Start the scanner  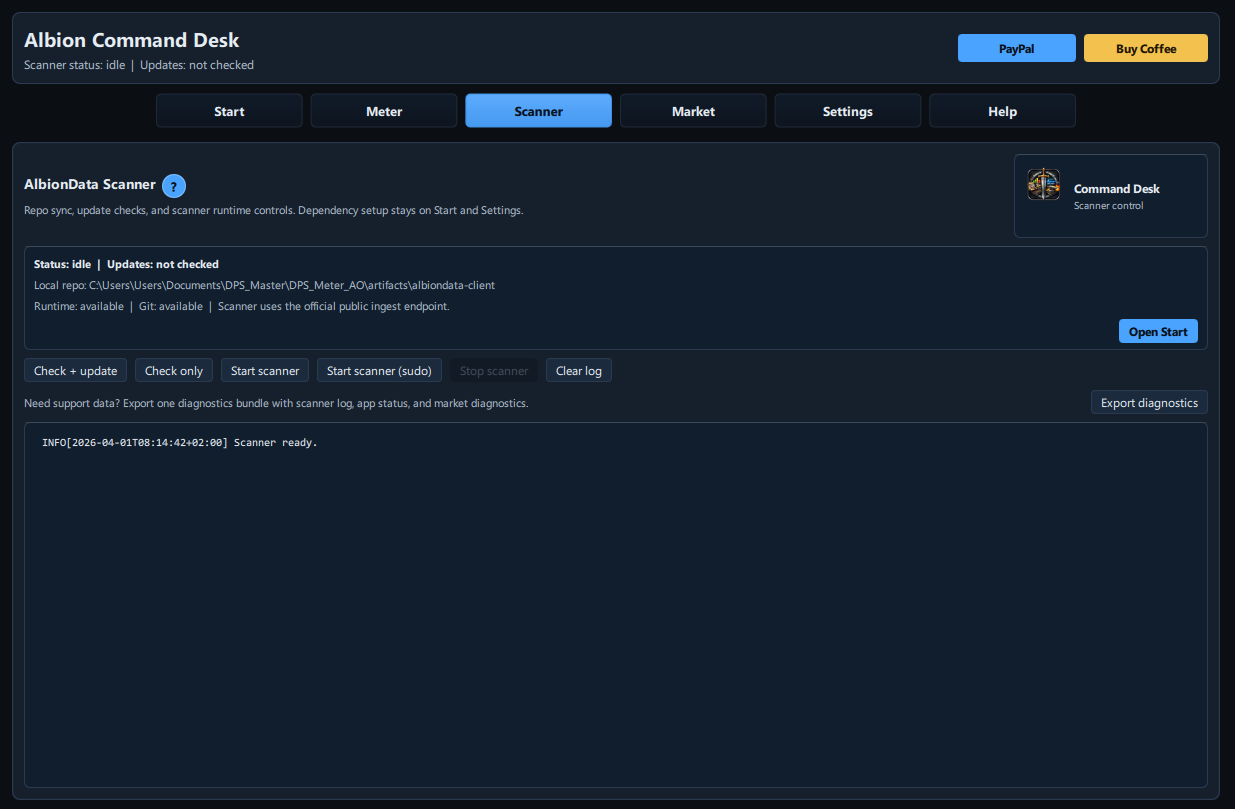tap(264, 370)
